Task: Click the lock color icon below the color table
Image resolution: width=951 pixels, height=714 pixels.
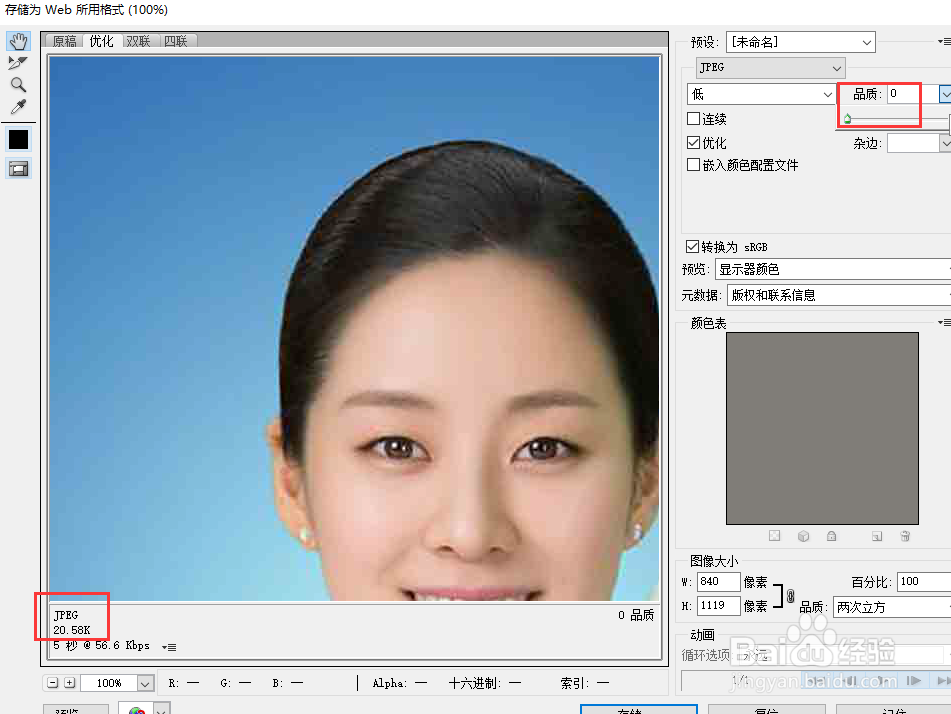Action: pos(832,536)
